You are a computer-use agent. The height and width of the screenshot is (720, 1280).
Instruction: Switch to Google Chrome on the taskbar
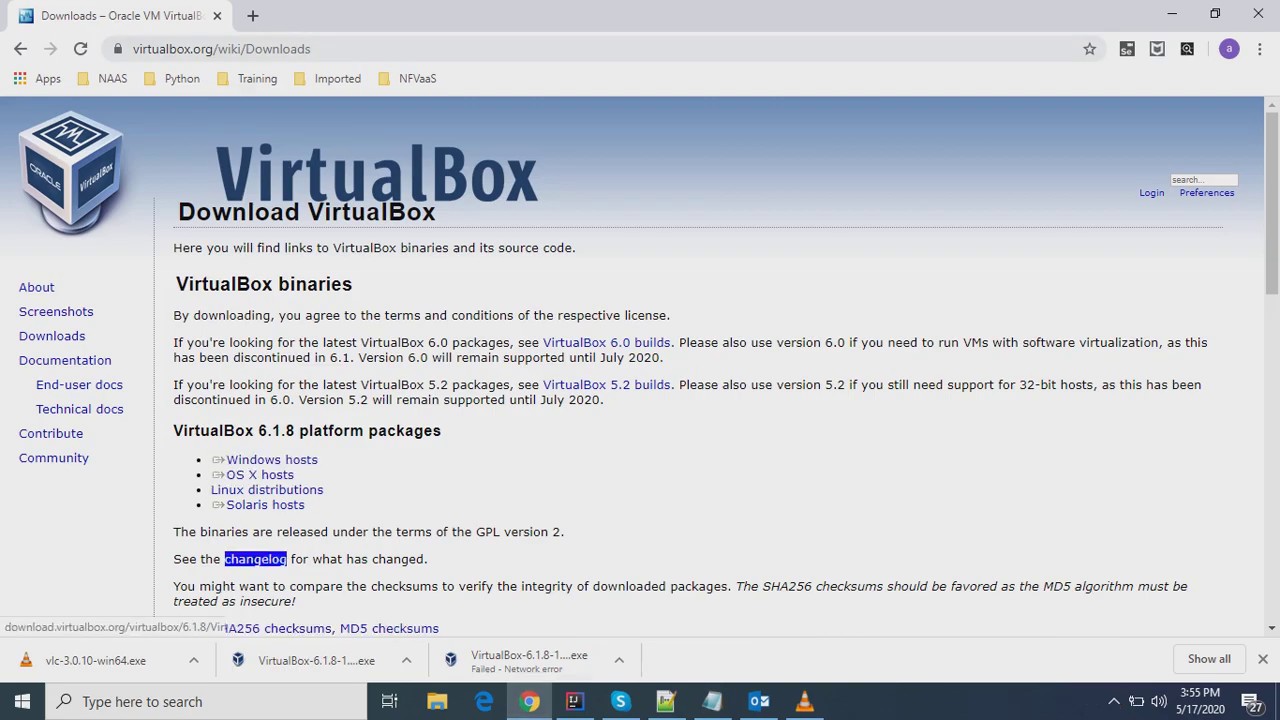click(x=530, y=701)
